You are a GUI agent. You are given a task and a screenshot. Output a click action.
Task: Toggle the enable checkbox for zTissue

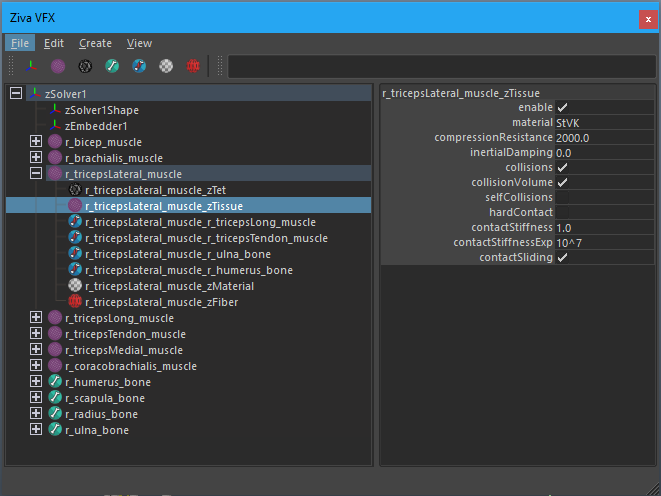click(x=562, y=108)
